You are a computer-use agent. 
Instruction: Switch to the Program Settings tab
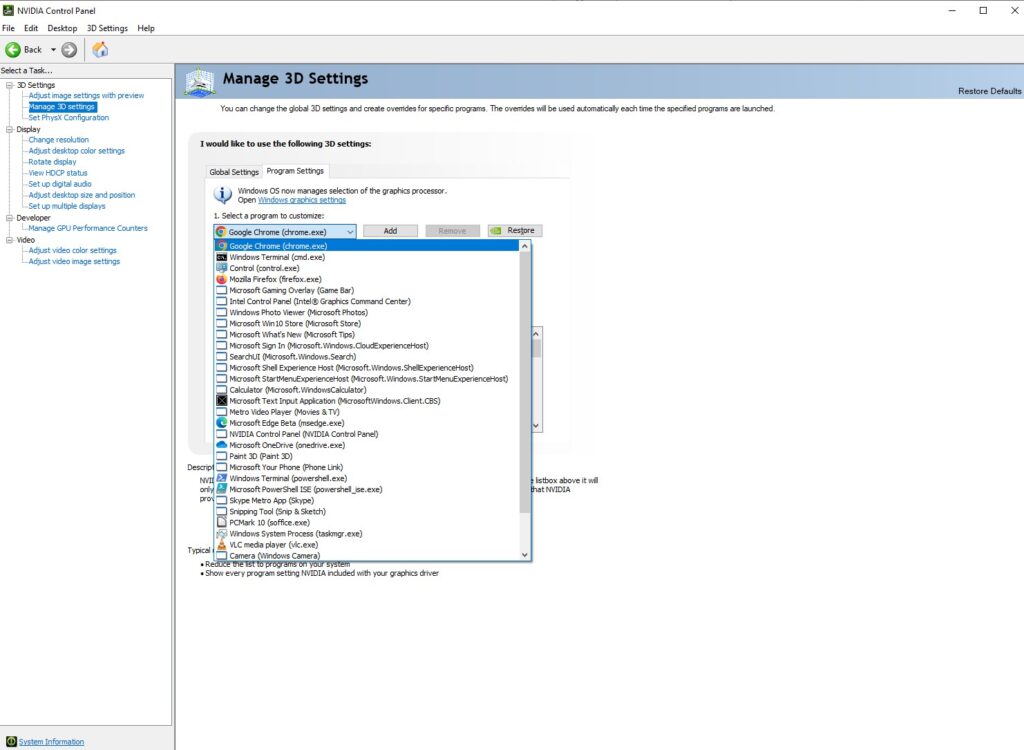pyautogui.click(x=295, y=171)
